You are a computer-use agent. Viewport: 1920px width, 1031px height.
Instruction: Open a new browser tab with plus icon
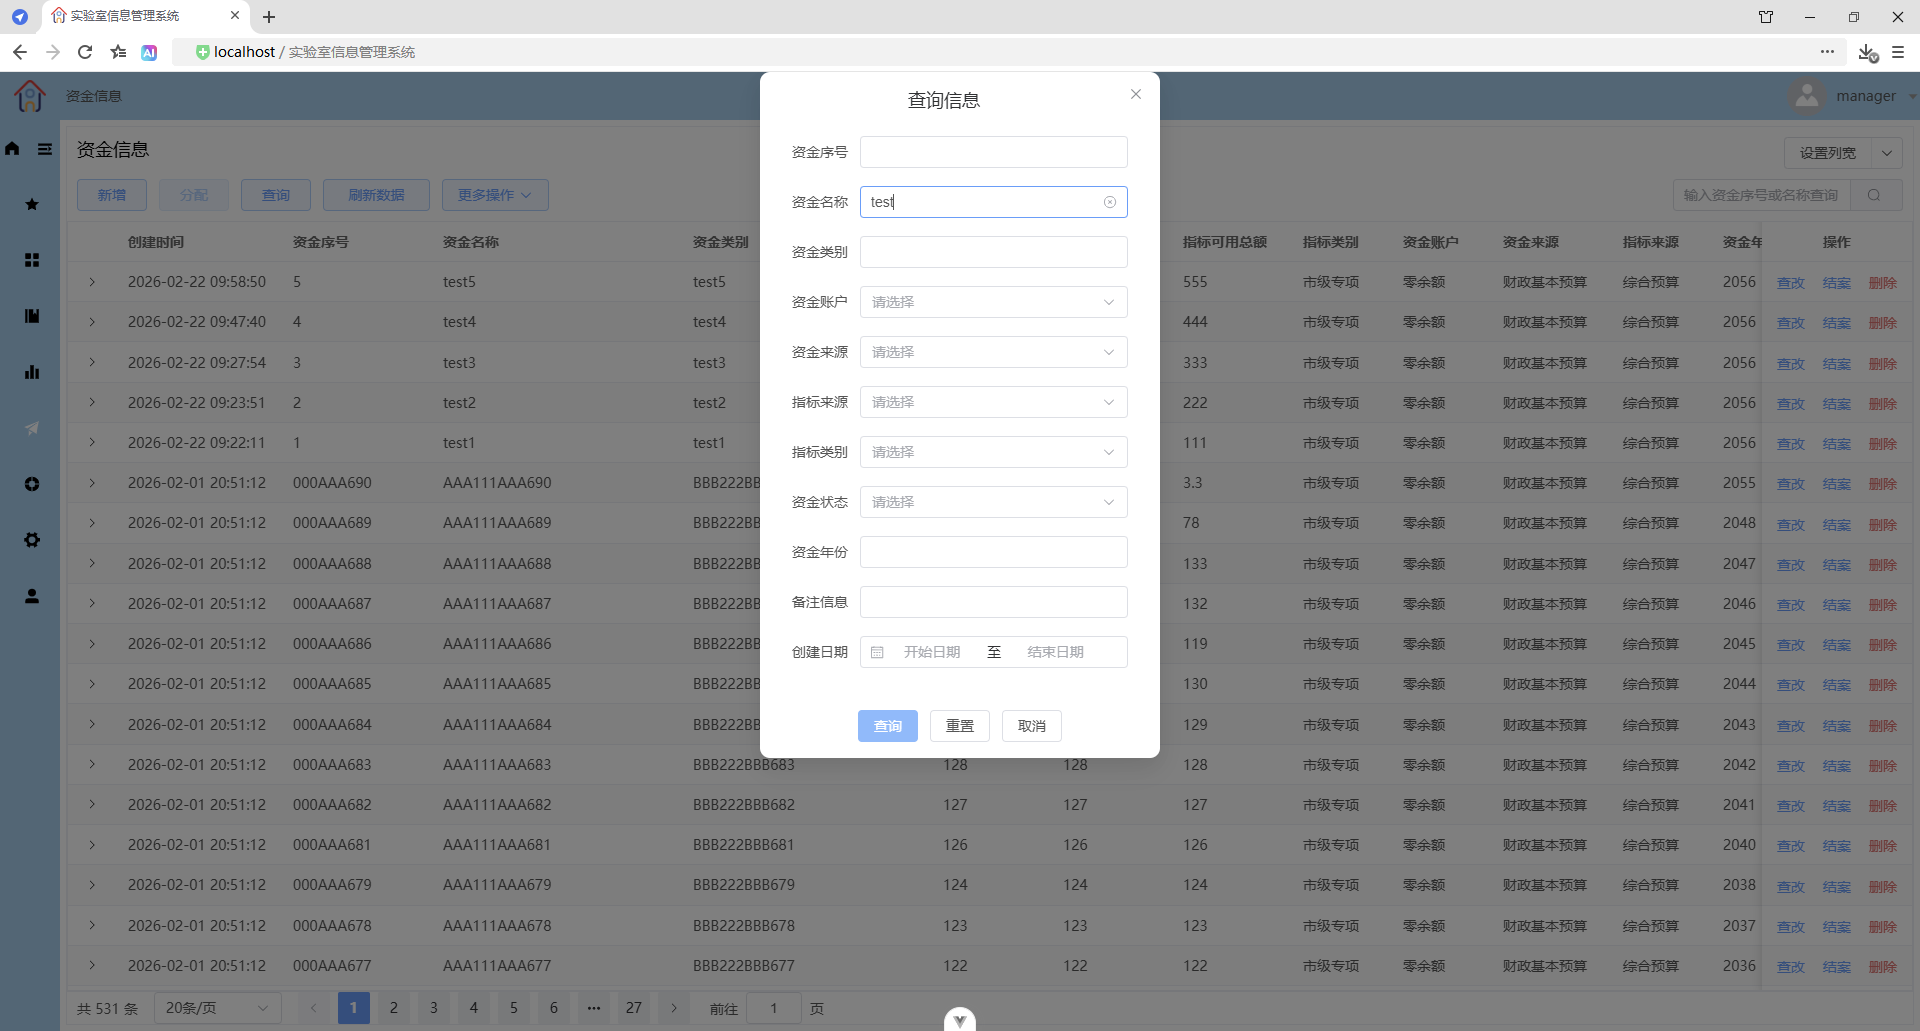pyautogui.click(x=269, y=17)
